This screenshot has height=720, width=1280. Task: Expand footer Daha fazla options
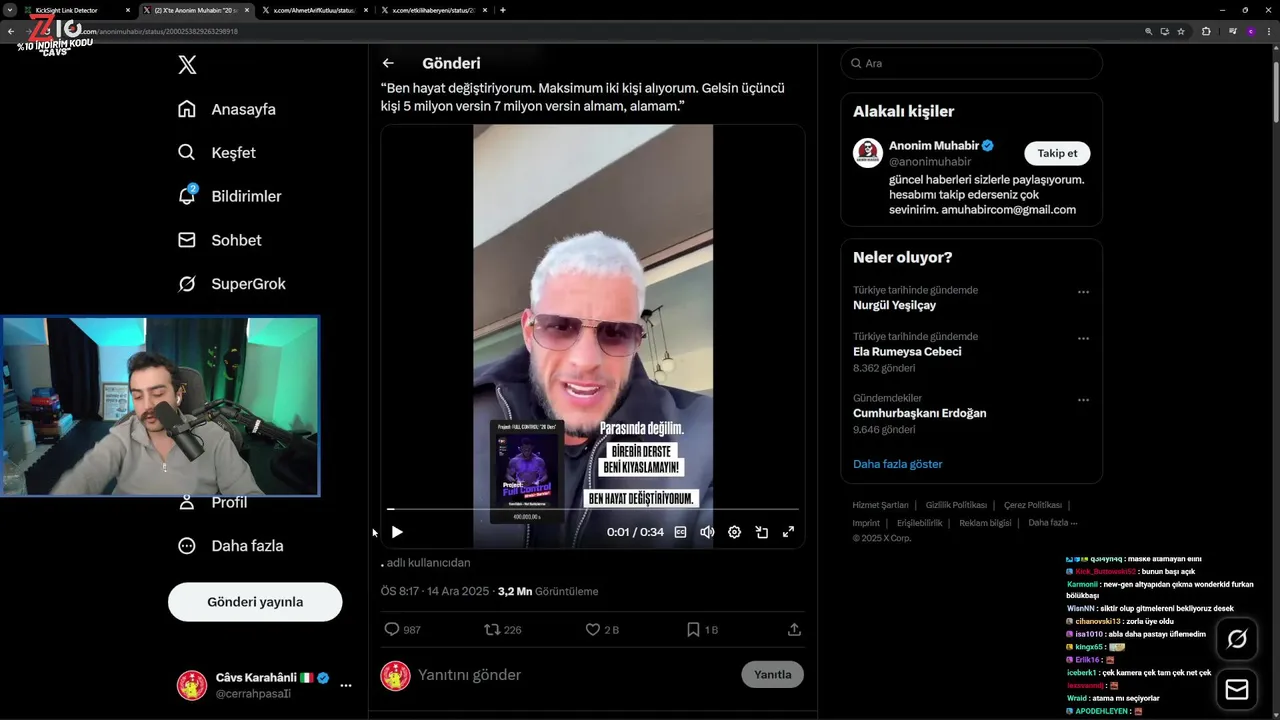[1053, 523]
